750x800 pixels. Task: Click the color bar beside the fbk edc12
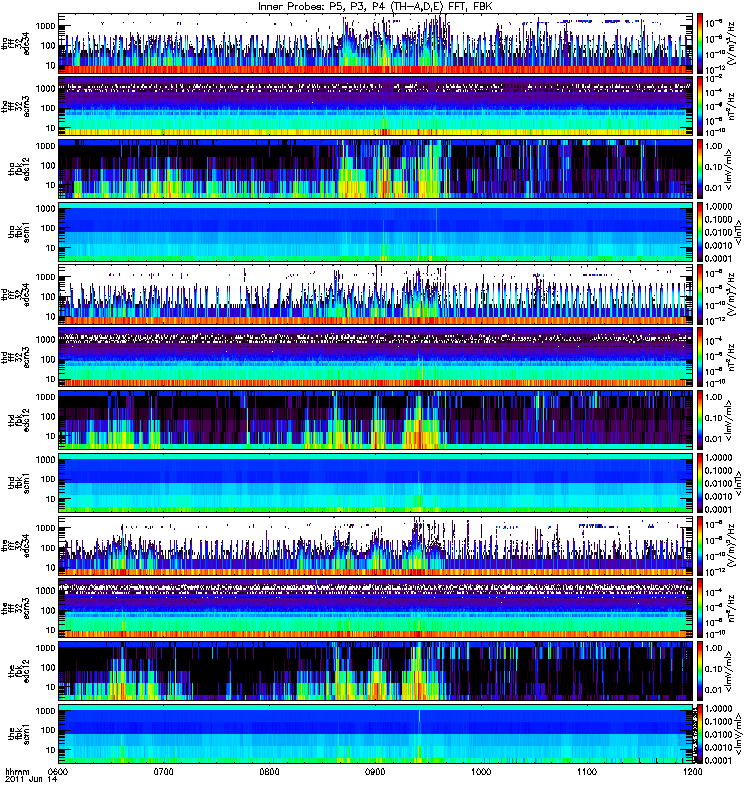pos(700,671)
